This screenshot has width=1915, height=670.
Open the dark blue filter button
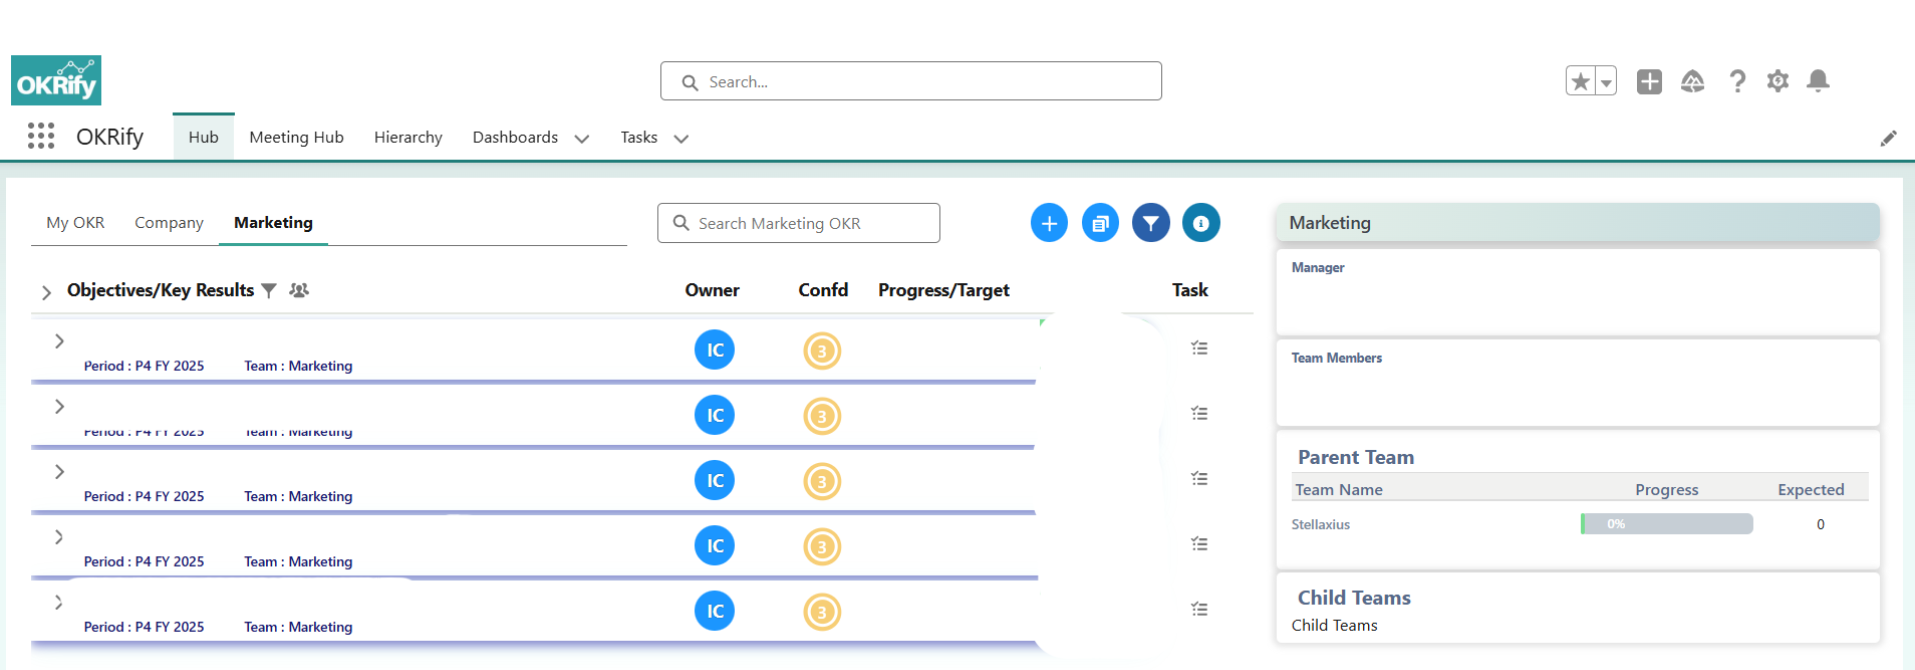1151,223
